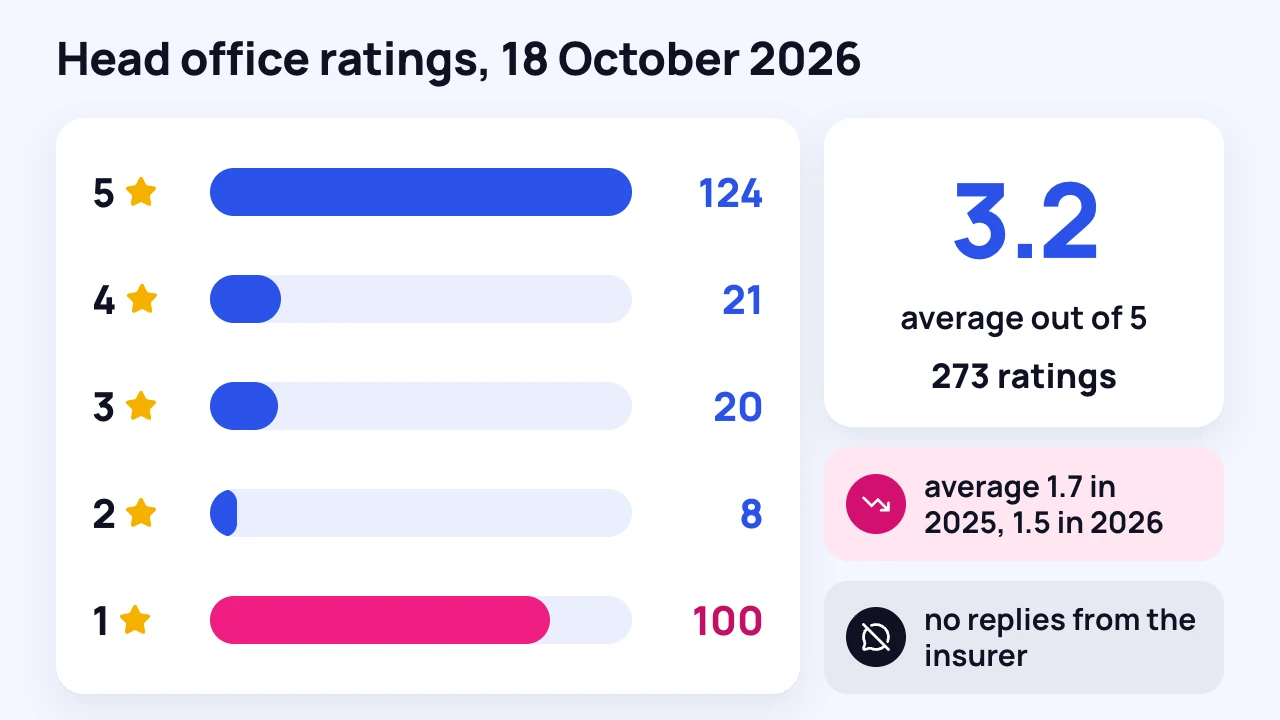Screen dimensions: 1280x720
Task: Click the 124 count for five stars
Action: pos(730,193)
